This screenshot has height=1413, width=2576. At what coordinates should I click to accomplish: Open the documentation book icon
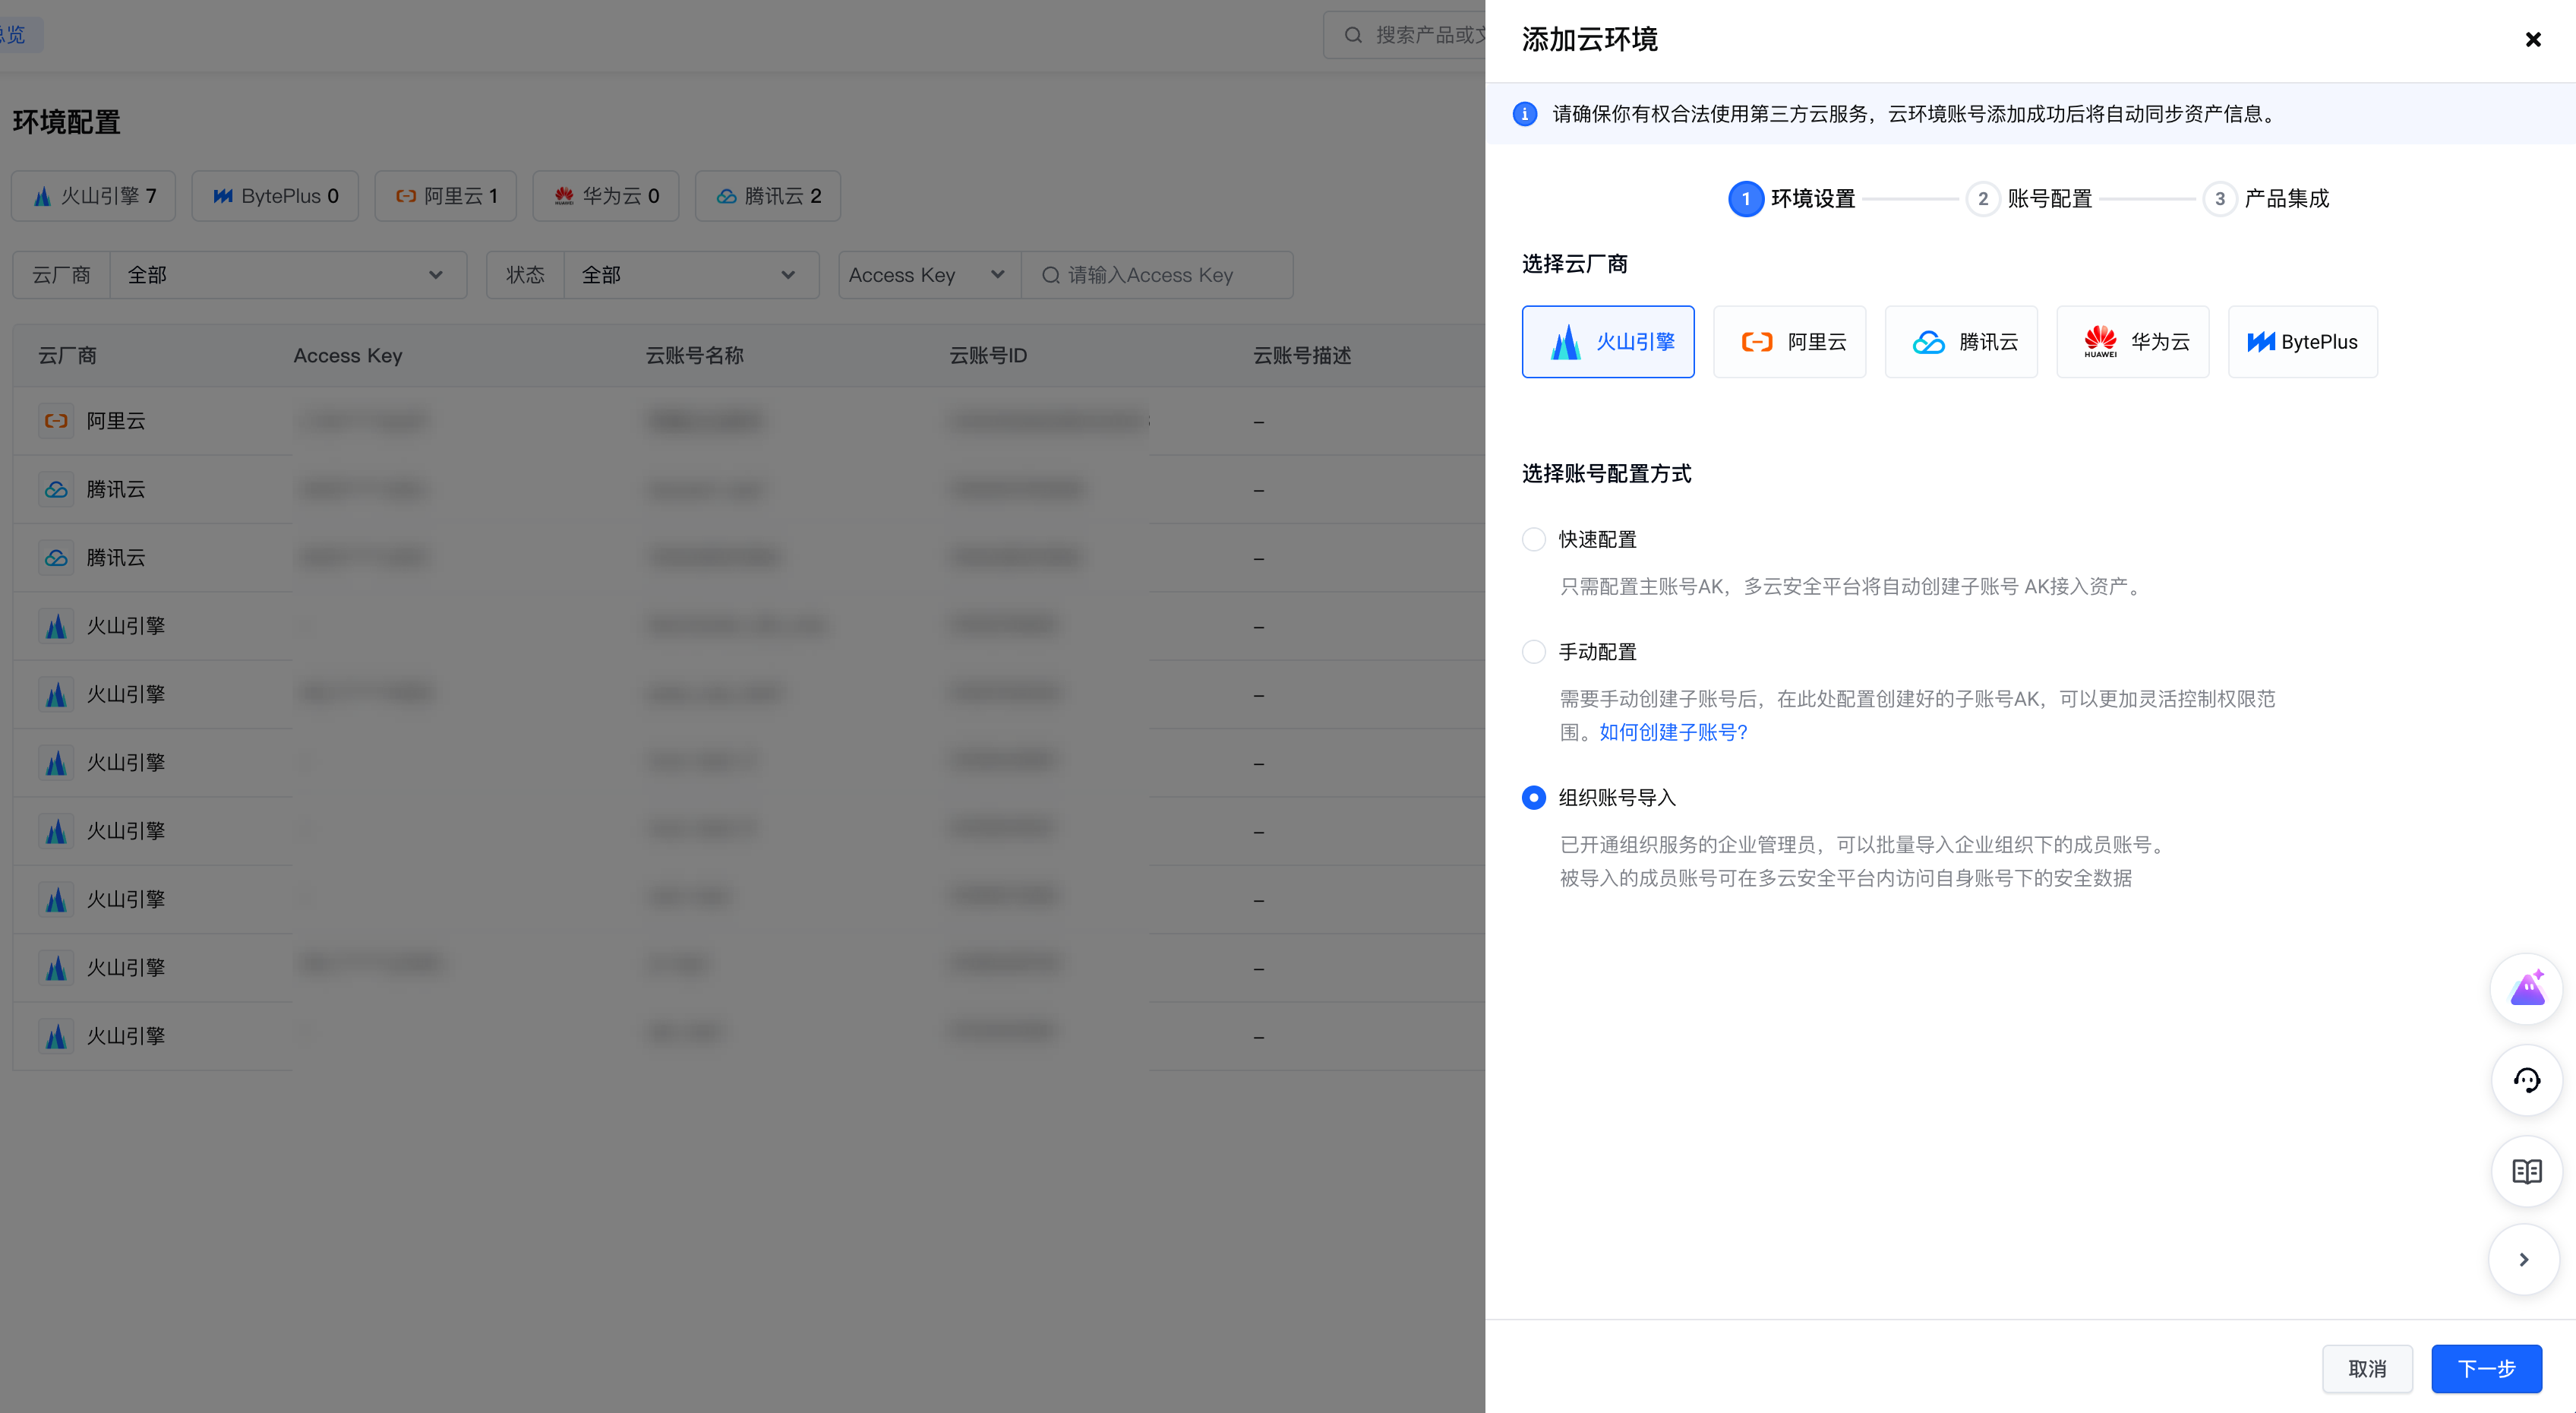pyautogui.click(x=2526, y=1171)
